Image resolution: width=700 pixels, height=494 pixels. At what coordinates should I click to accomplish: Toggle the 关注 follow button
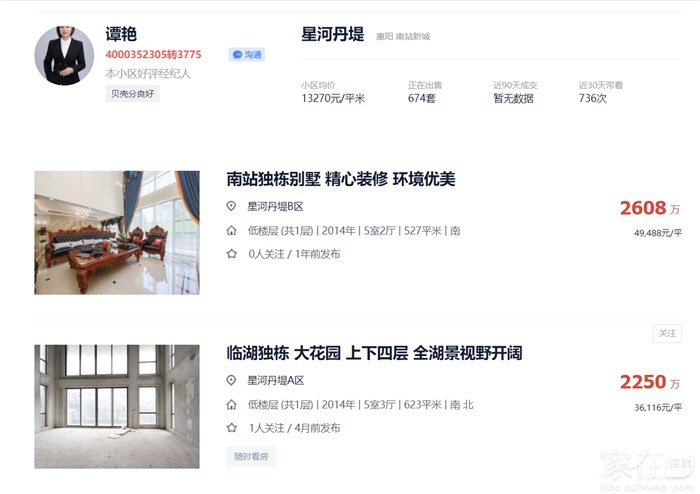[x=667, y=333]
